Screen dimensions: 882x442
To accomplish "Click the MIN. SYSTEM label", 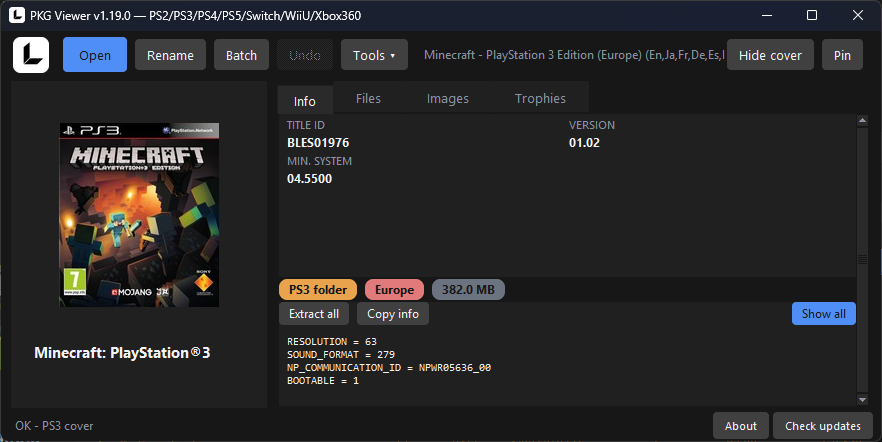I will pos(320,161).
